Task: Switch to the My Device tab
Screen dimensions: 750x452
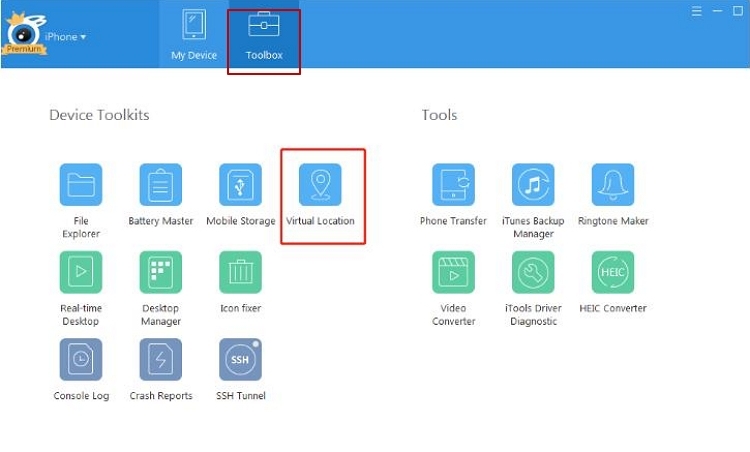Action: (194, 35)
